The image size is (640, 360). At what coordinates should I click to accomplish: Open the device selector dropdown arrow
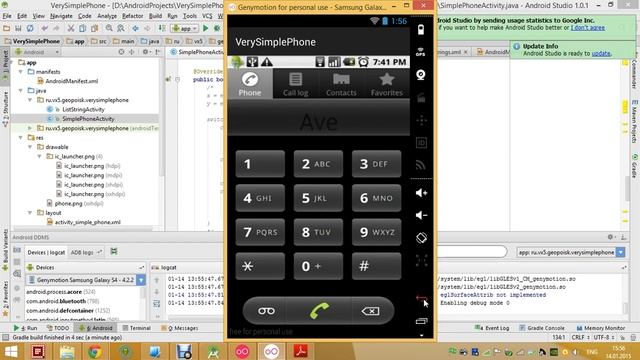tap(141, 280)
